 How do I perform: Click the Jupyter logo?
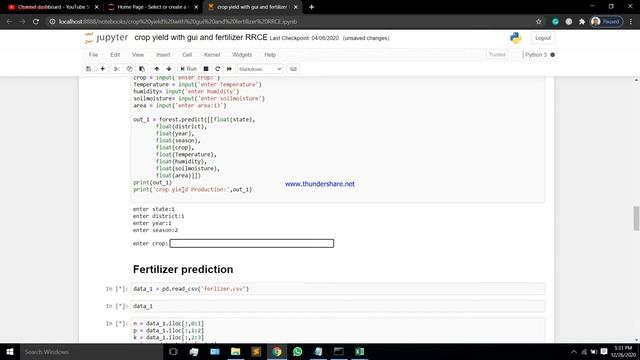pyautogui.click(x=107, y=38)
